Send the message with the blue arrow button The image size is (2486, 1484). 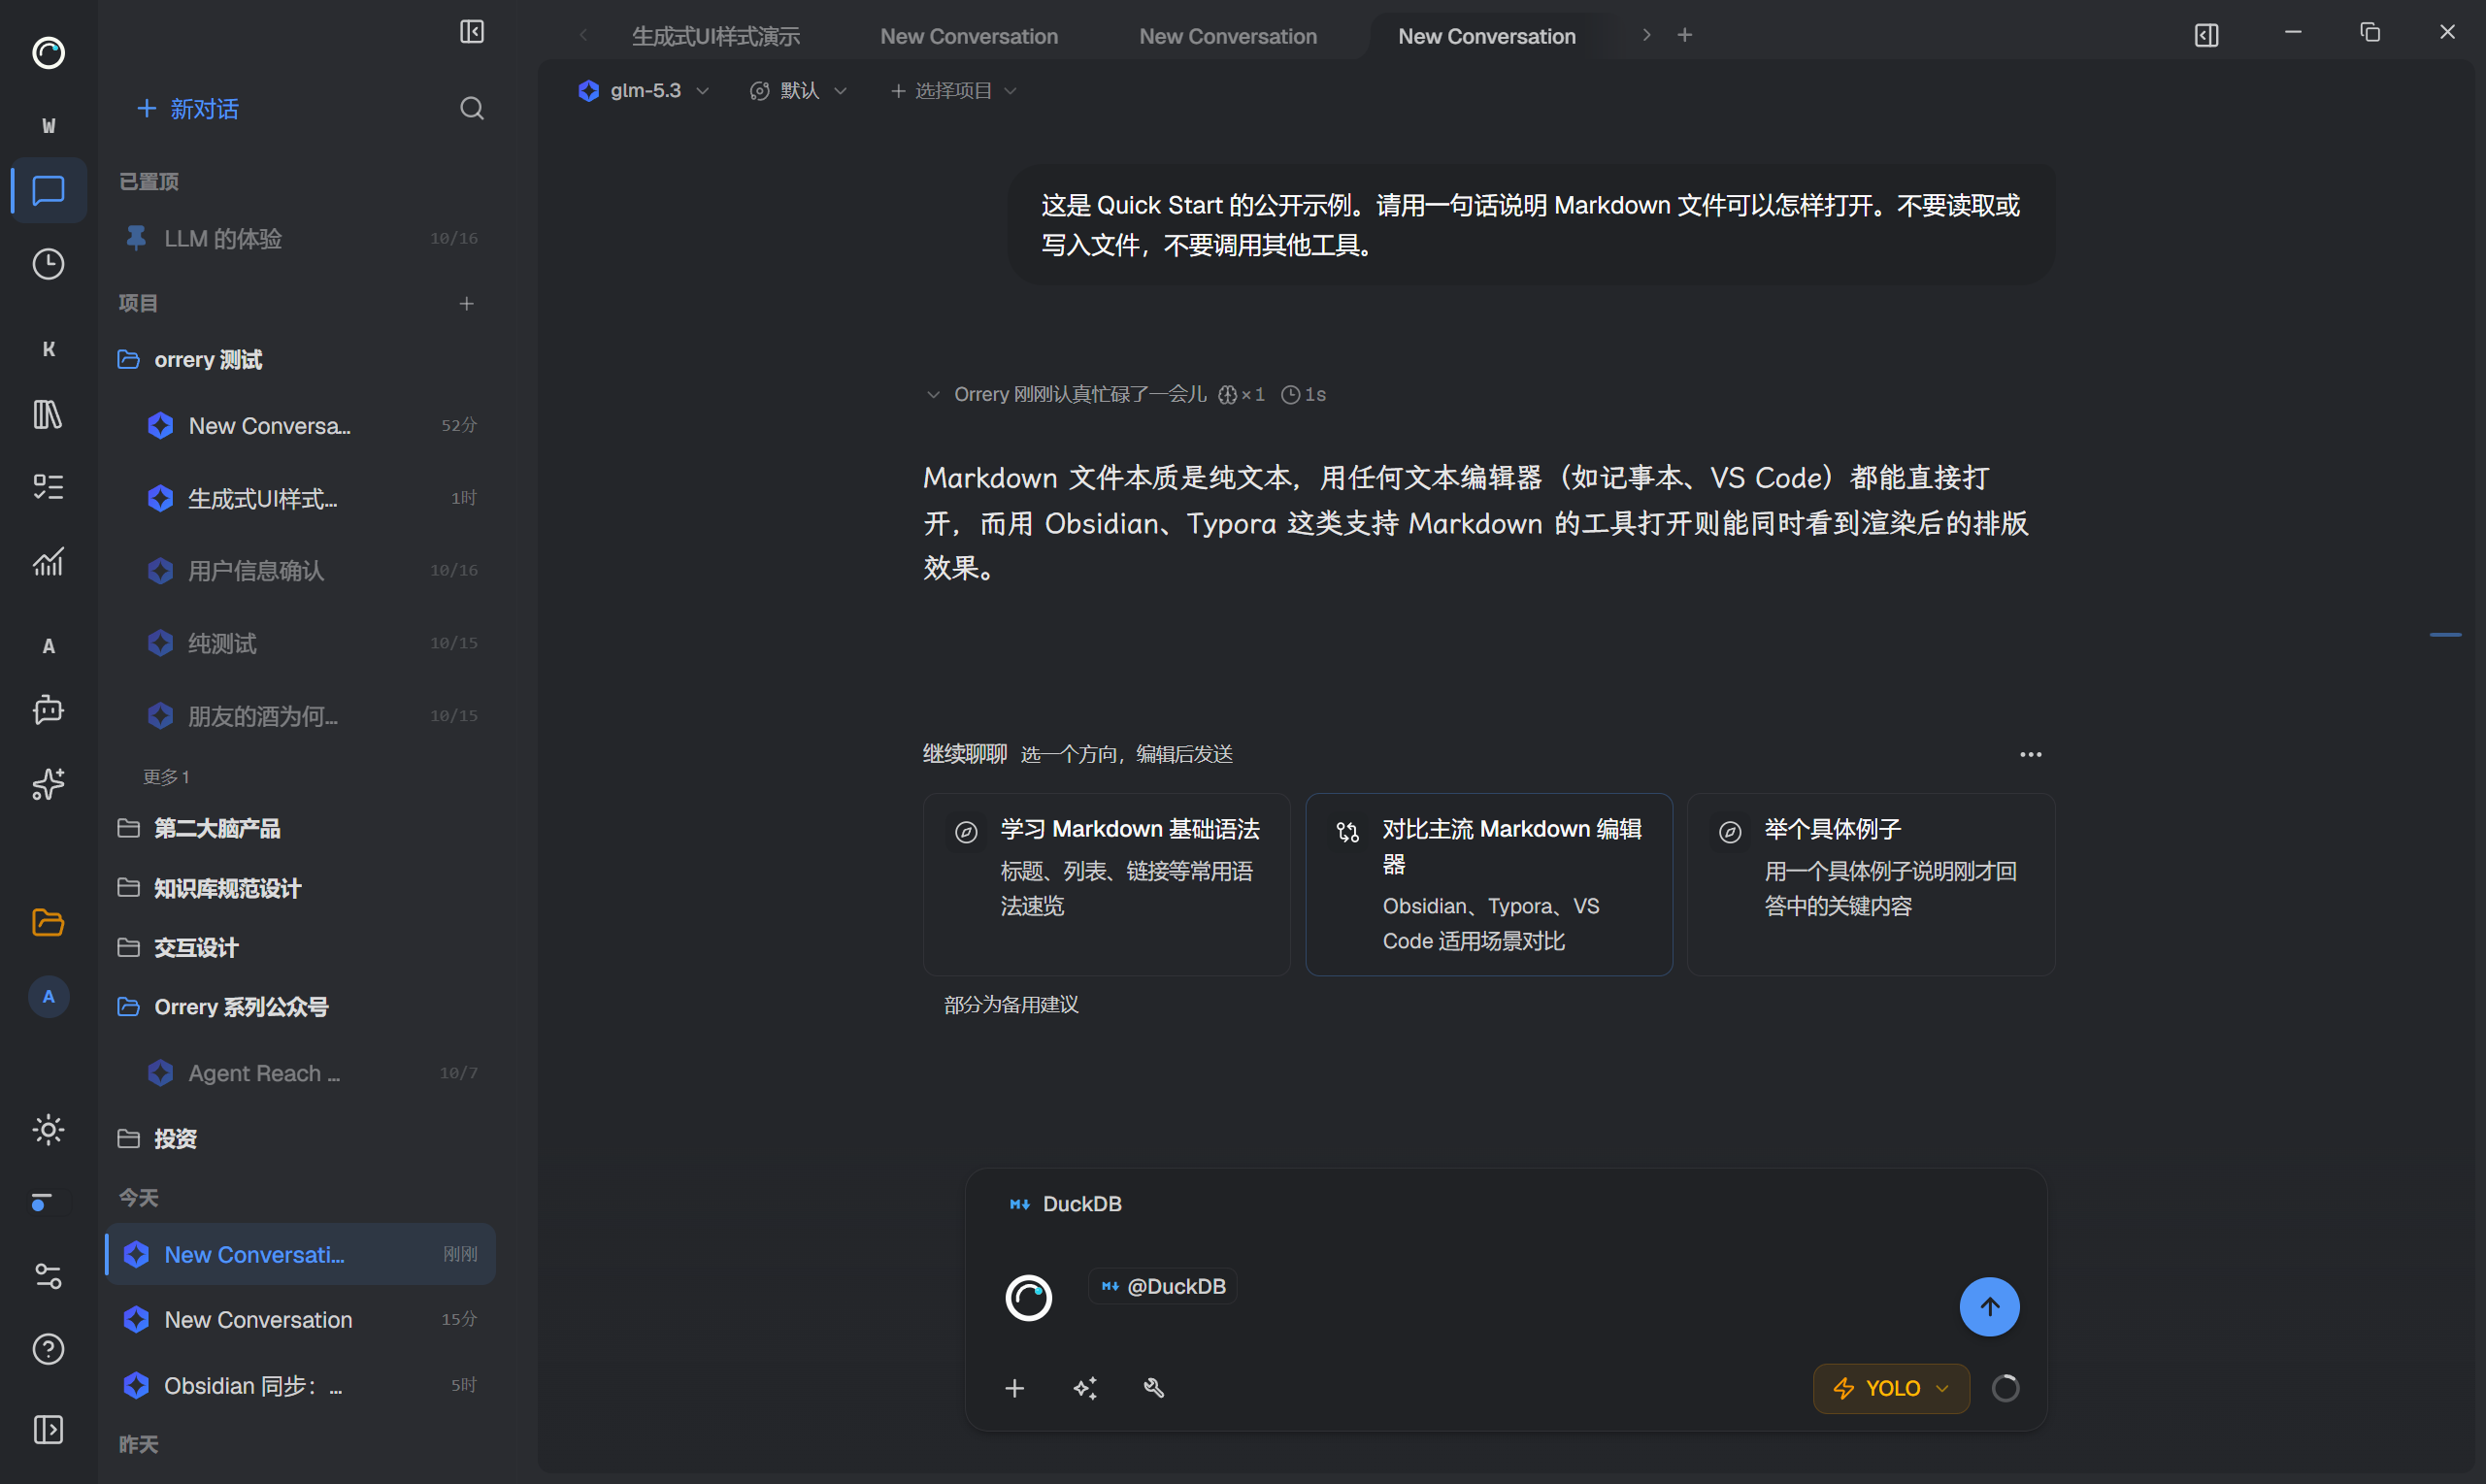coord(1990,1307)
